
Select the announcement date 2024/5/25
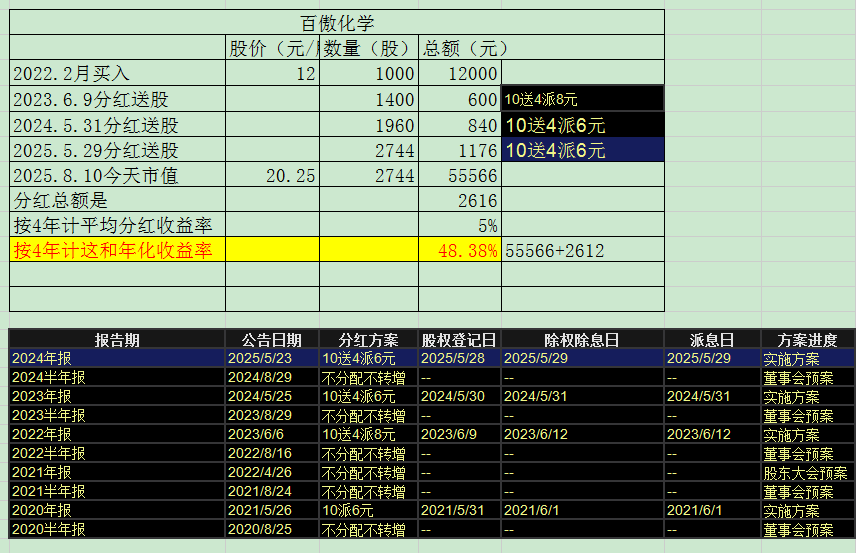pos(272,396)
